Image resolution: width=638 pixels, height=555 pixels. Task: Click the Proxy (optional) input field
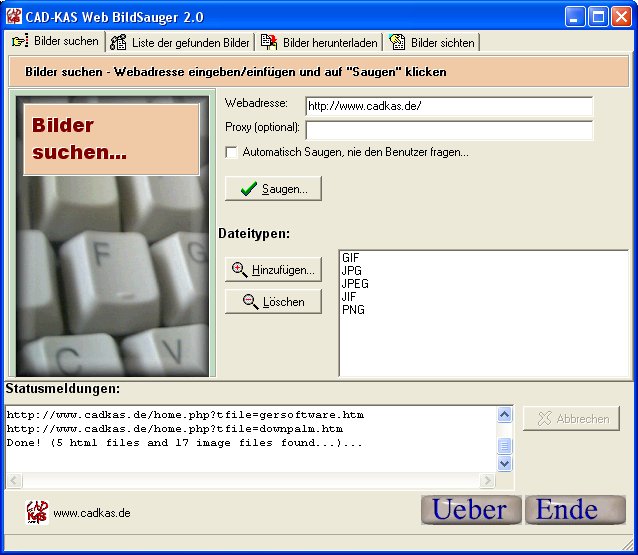448,130
